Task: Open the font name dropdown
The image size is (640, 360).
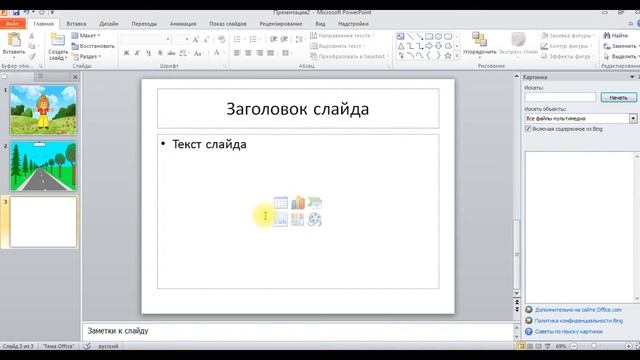Action: click(168, 40)
